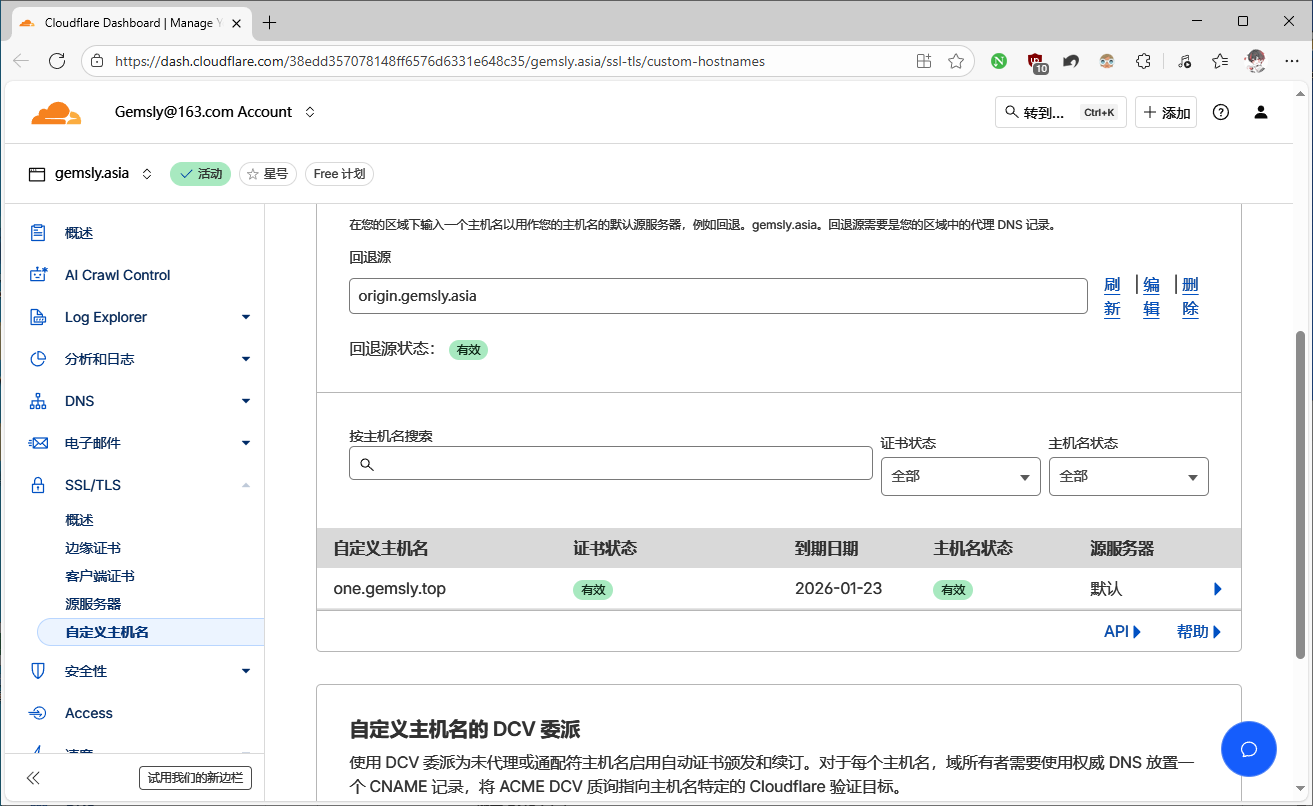Click the Cloudflare logo icon
The image size is (1313, 806).
tap(56, 111)
